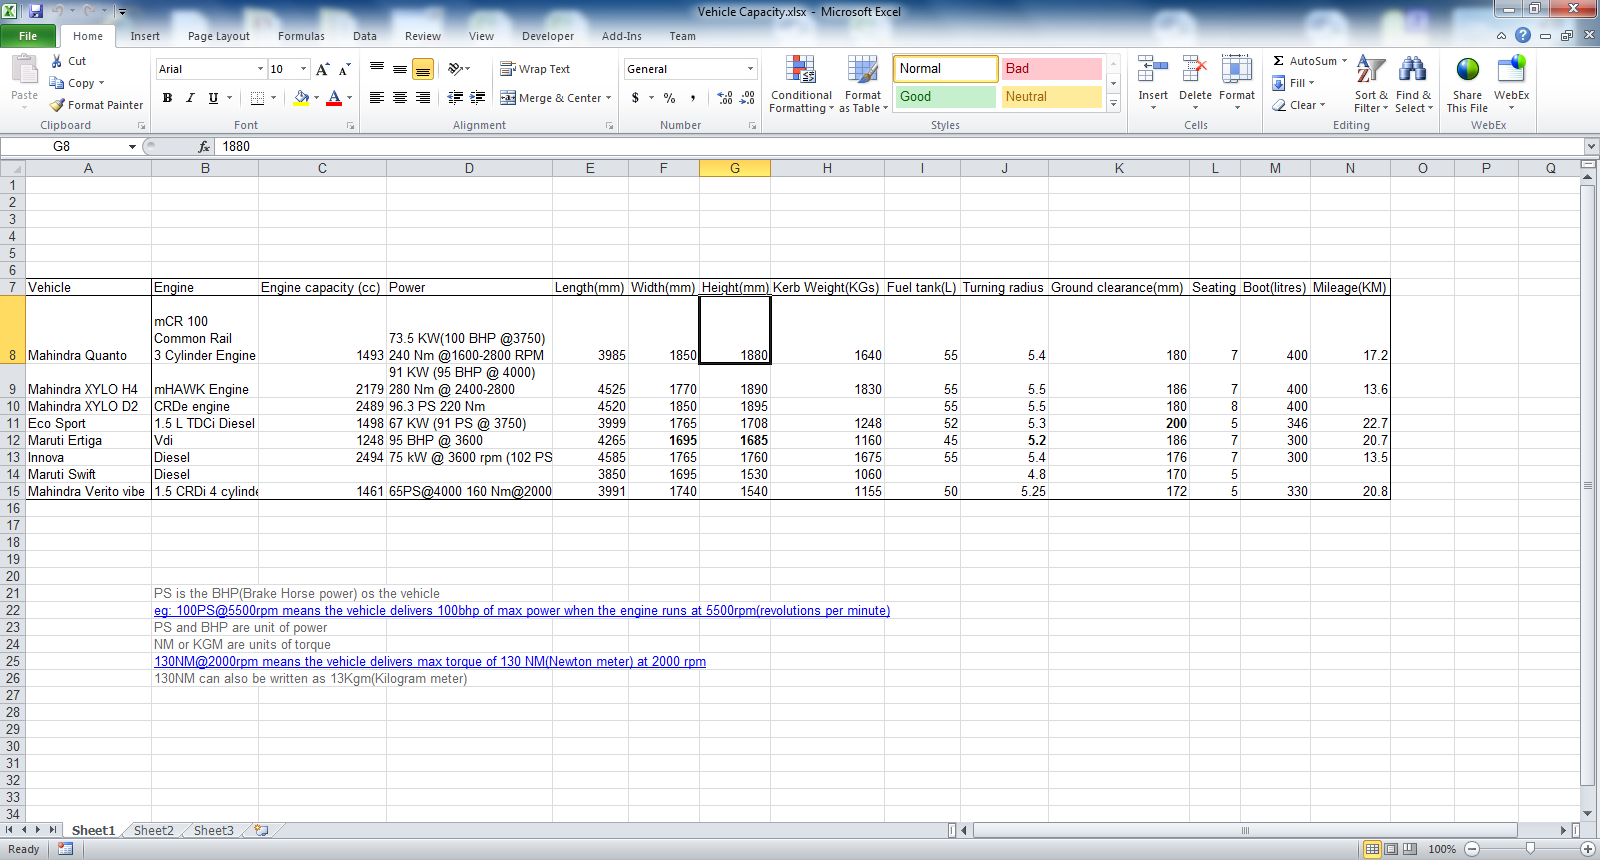Screen dimensions: 1600x860
Task: Center text horizontally
Action: click(x=400, y=97)
